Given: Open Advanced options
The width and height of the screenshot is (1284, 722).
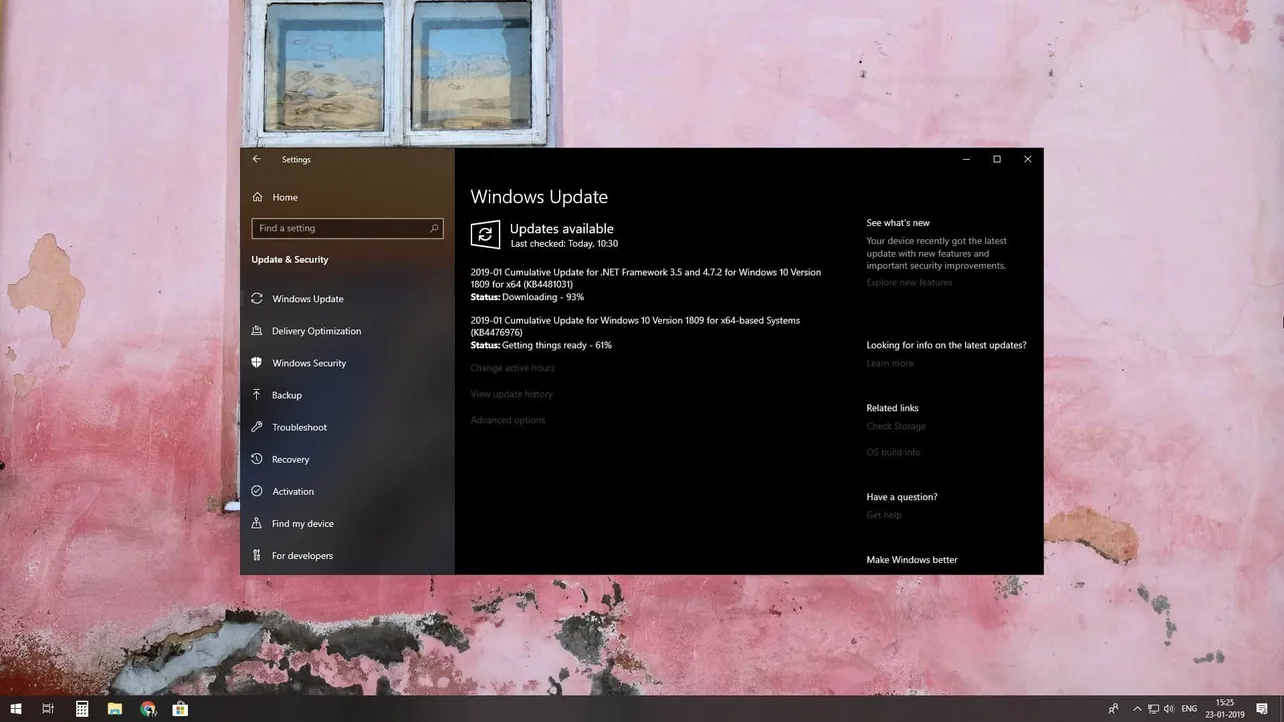Looking at the screenshot, I should [508, 420].
